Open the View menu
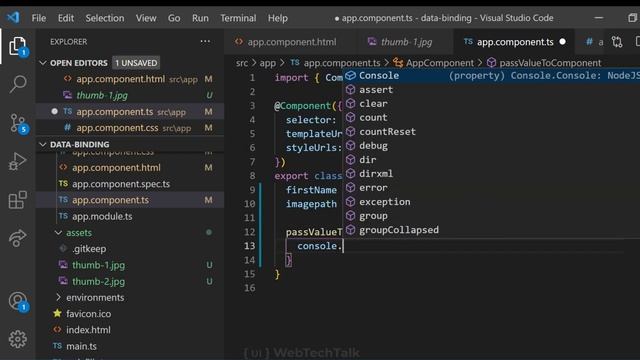Image resolution: width=640 pixels, height=360 pixels. pos(146,18)
